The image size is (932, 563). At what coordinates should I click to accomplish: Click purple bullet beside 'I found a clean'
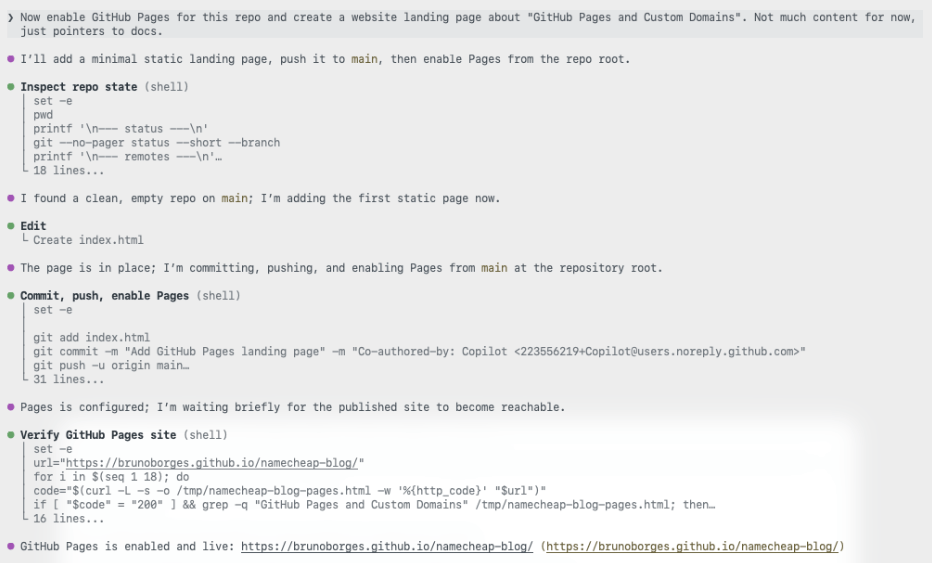tap(11, 198)
